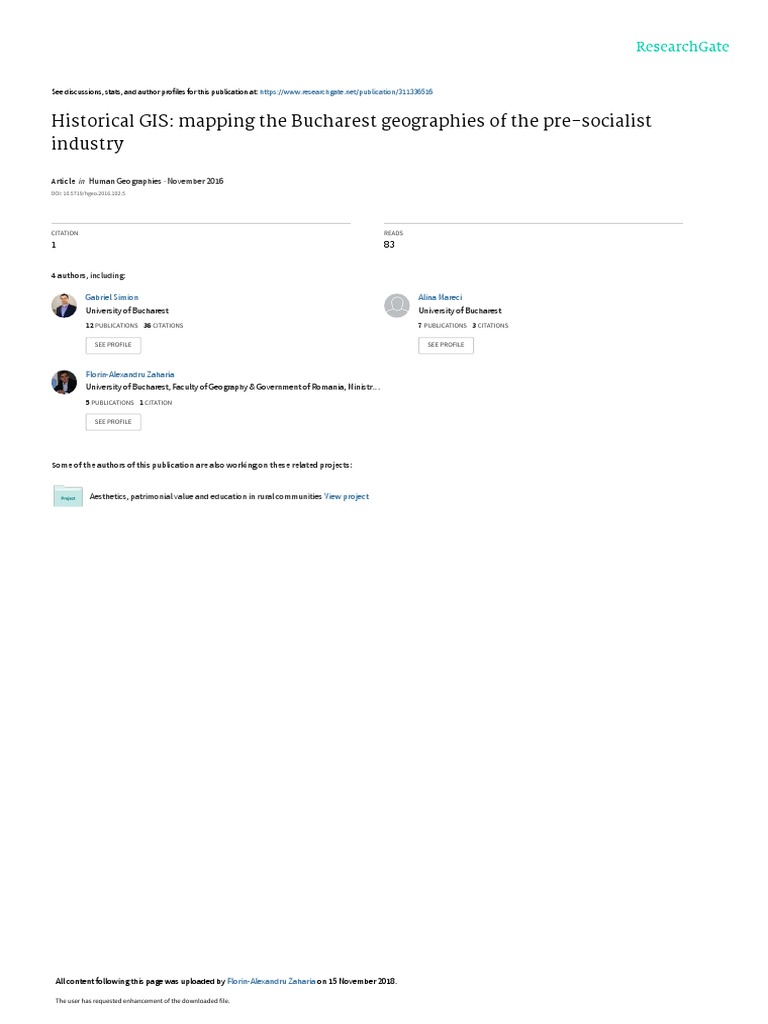768x1024 pixels.
Task: Click Alina Mareci's avatar placeholder
Action: (x=396, y=305)
